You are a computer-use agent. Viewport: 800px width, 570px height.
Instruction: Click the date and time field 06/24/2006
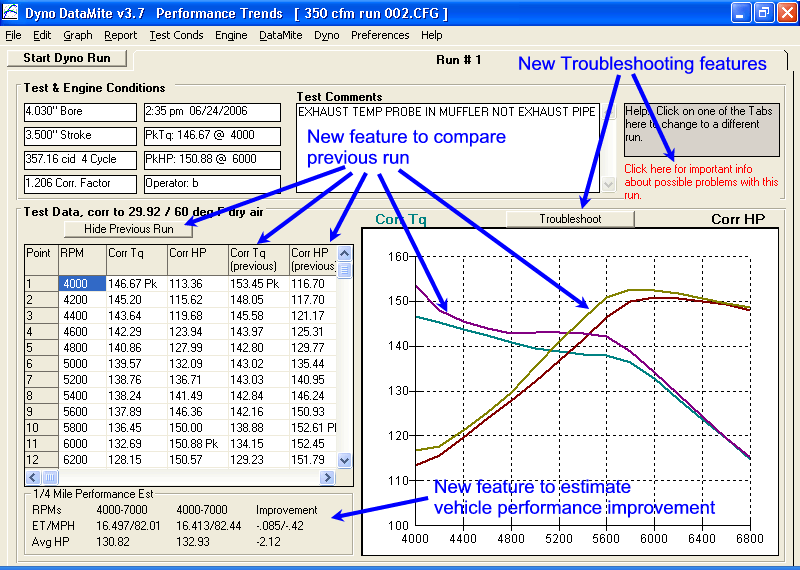212,112
